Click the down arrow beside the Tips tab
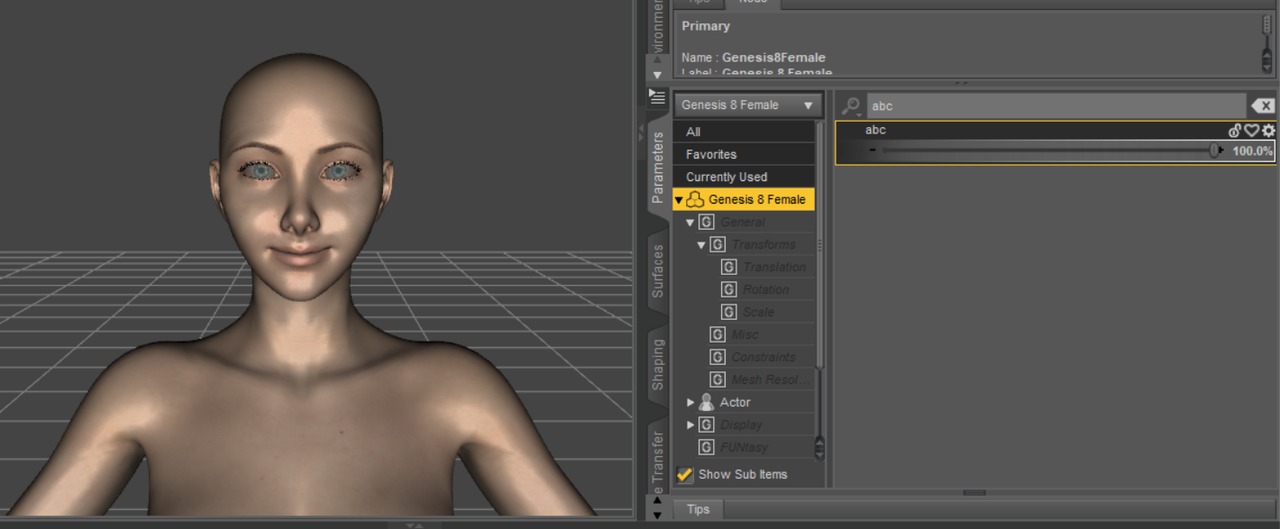The height and width of the screenshot is (529, 1280). tap(657, 515)
